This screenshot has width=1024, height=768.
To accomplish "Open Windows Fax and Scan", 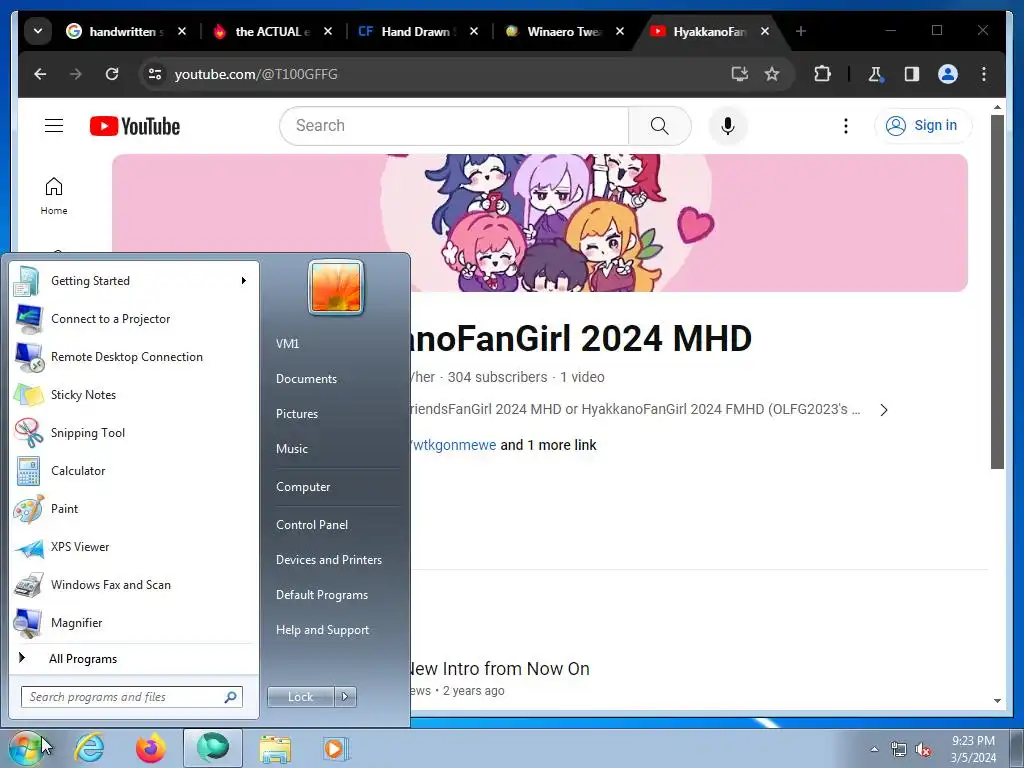I will tap(133, 584).
